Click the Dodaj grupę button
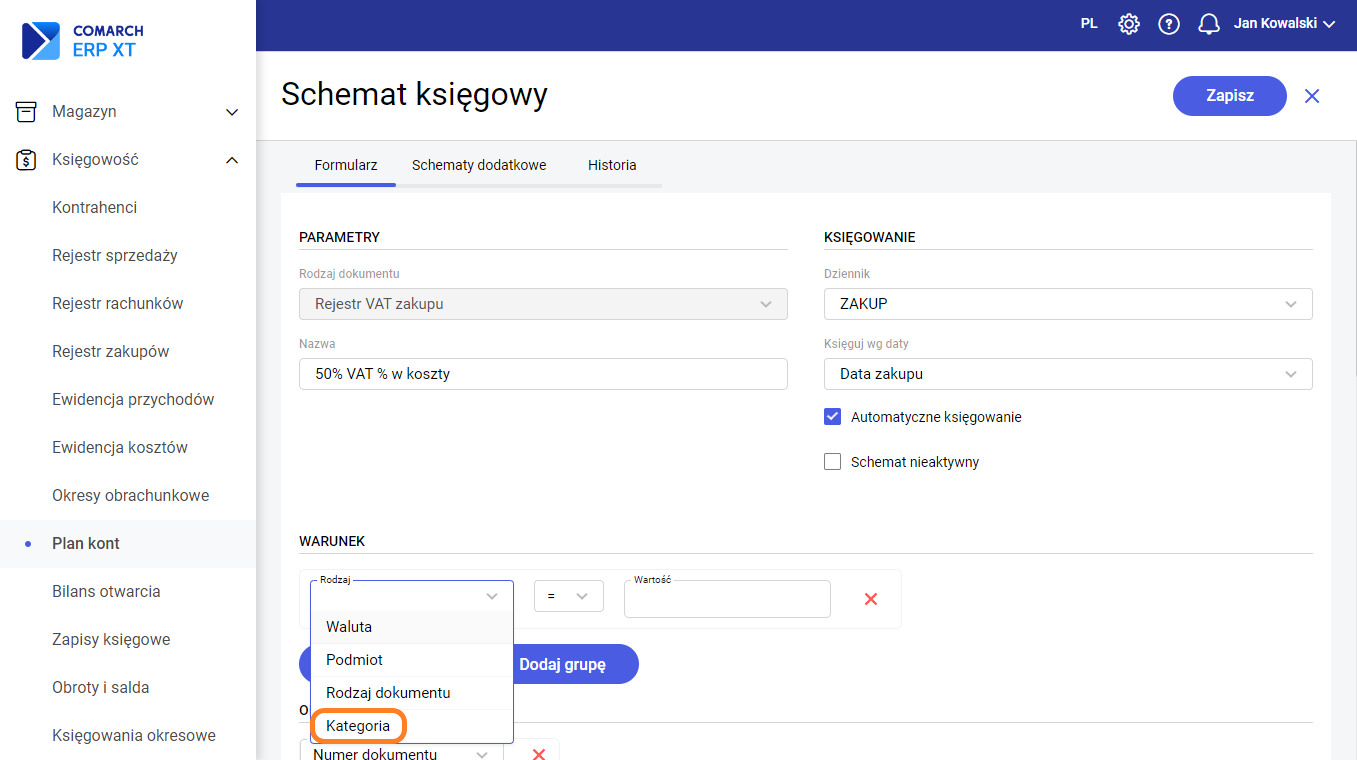 click(563, 665)
